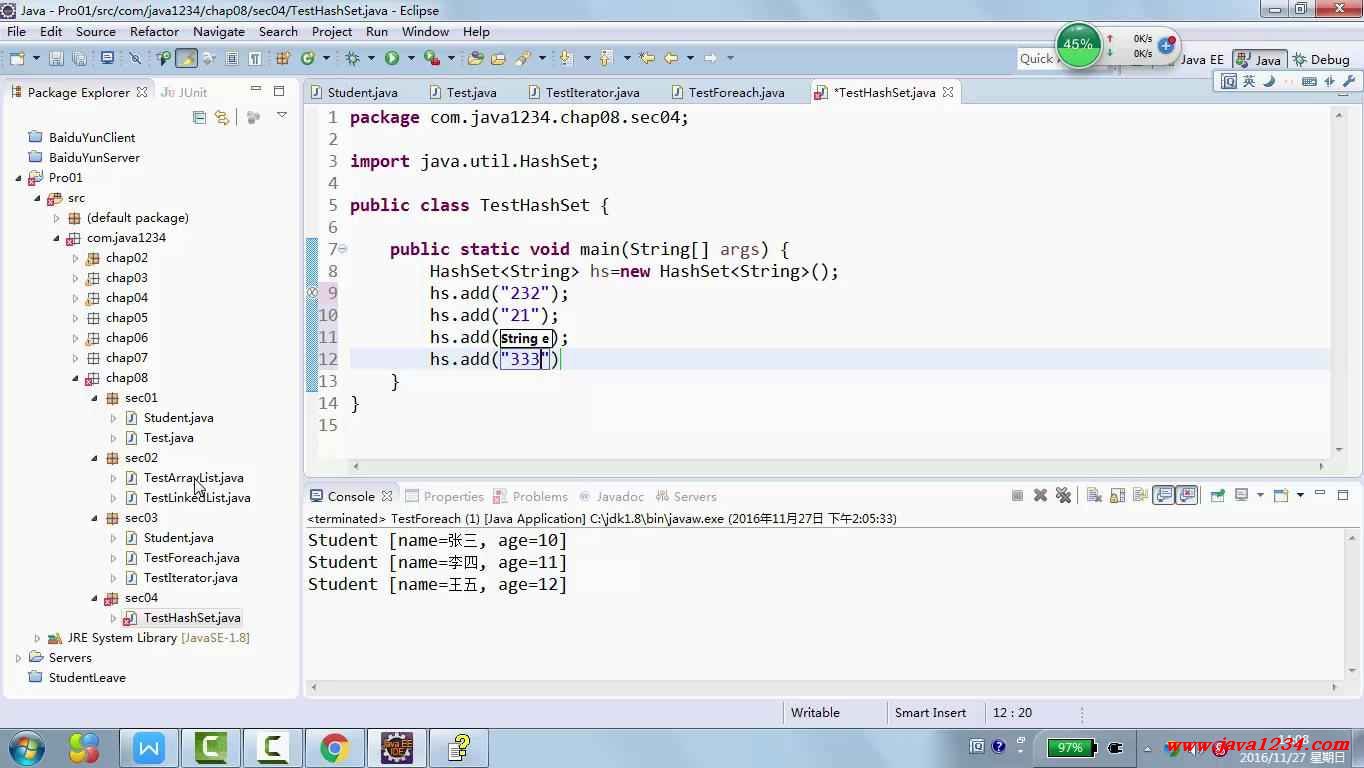
Task: Select TestHashSet.java in Package Explorer
Action: coord(192,618)
